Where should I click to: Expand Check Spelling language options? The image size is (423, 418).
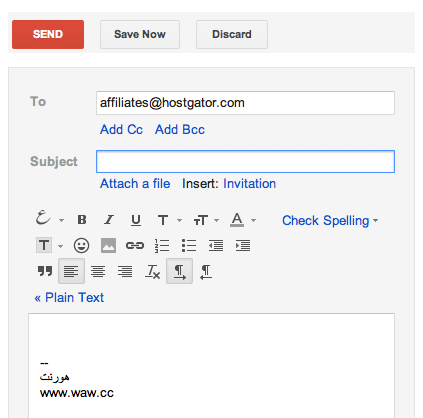[x=375, y=221]
